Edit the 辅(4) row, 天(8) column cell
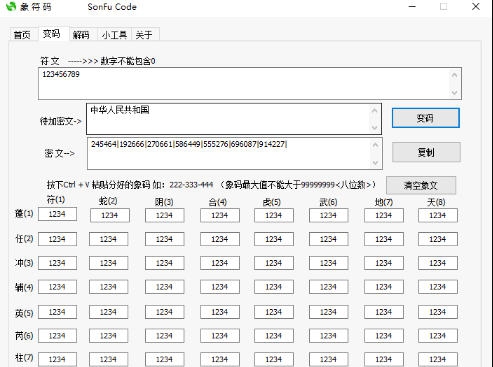The image size is (493, 367). (438, 287)
